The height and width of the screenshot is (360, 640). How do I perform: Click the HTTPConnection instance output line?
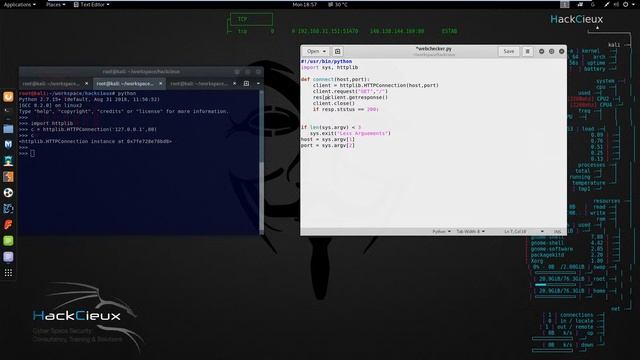pos(95,141)
